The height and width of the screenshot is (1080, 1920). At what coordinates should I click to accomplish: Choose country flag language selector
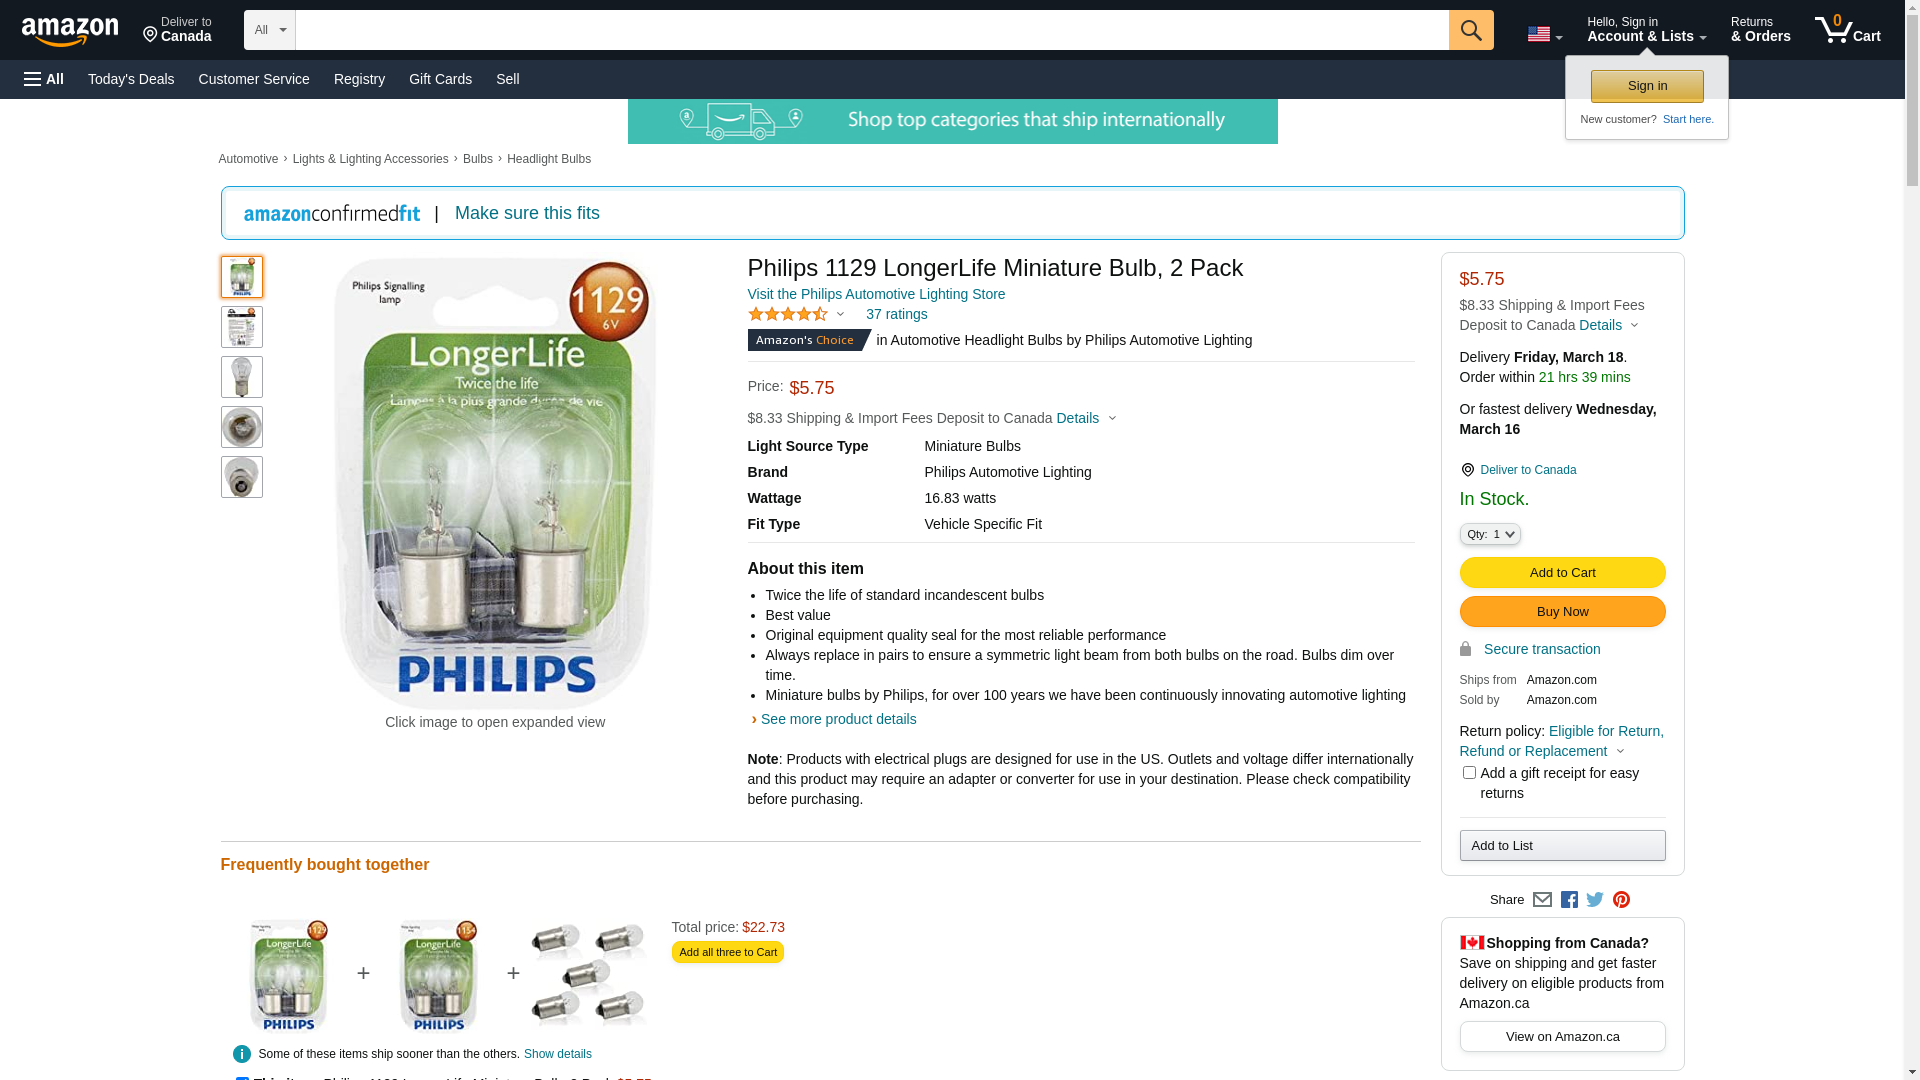pos(1544,34)
